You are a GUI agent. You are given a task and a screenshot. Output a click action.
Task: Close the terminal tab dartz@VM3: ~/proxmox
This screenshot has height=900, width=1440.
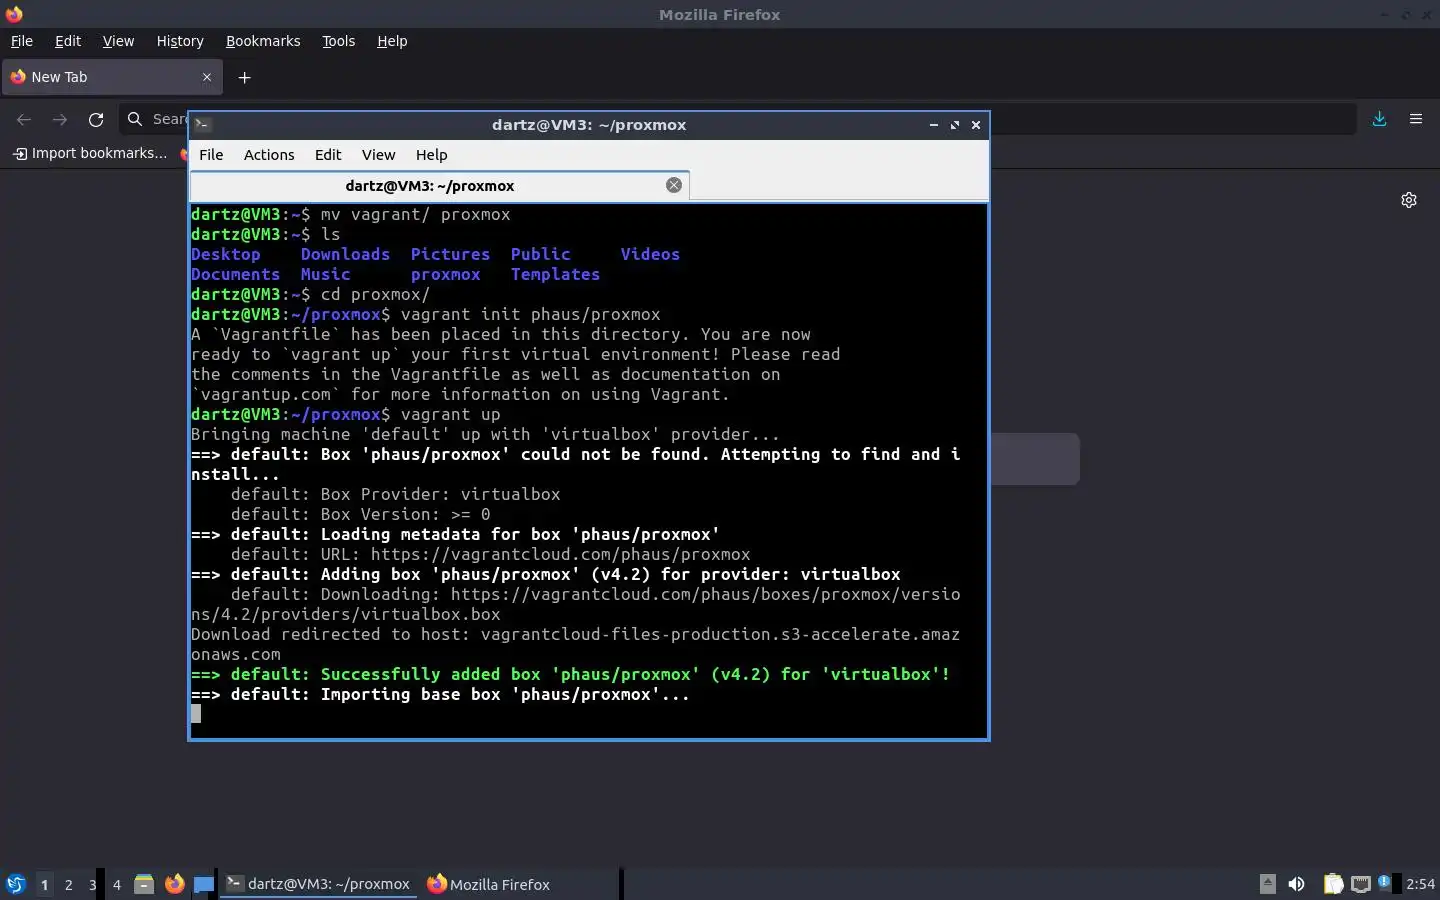tap(674, 185)
